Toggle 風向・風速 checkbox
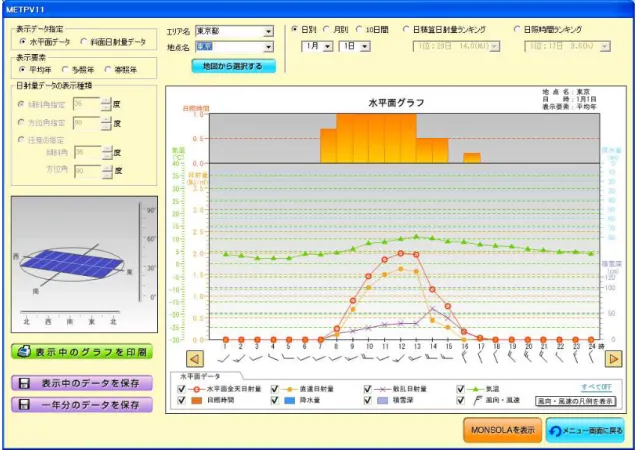The image size is (640, 450). coord(461,400)
